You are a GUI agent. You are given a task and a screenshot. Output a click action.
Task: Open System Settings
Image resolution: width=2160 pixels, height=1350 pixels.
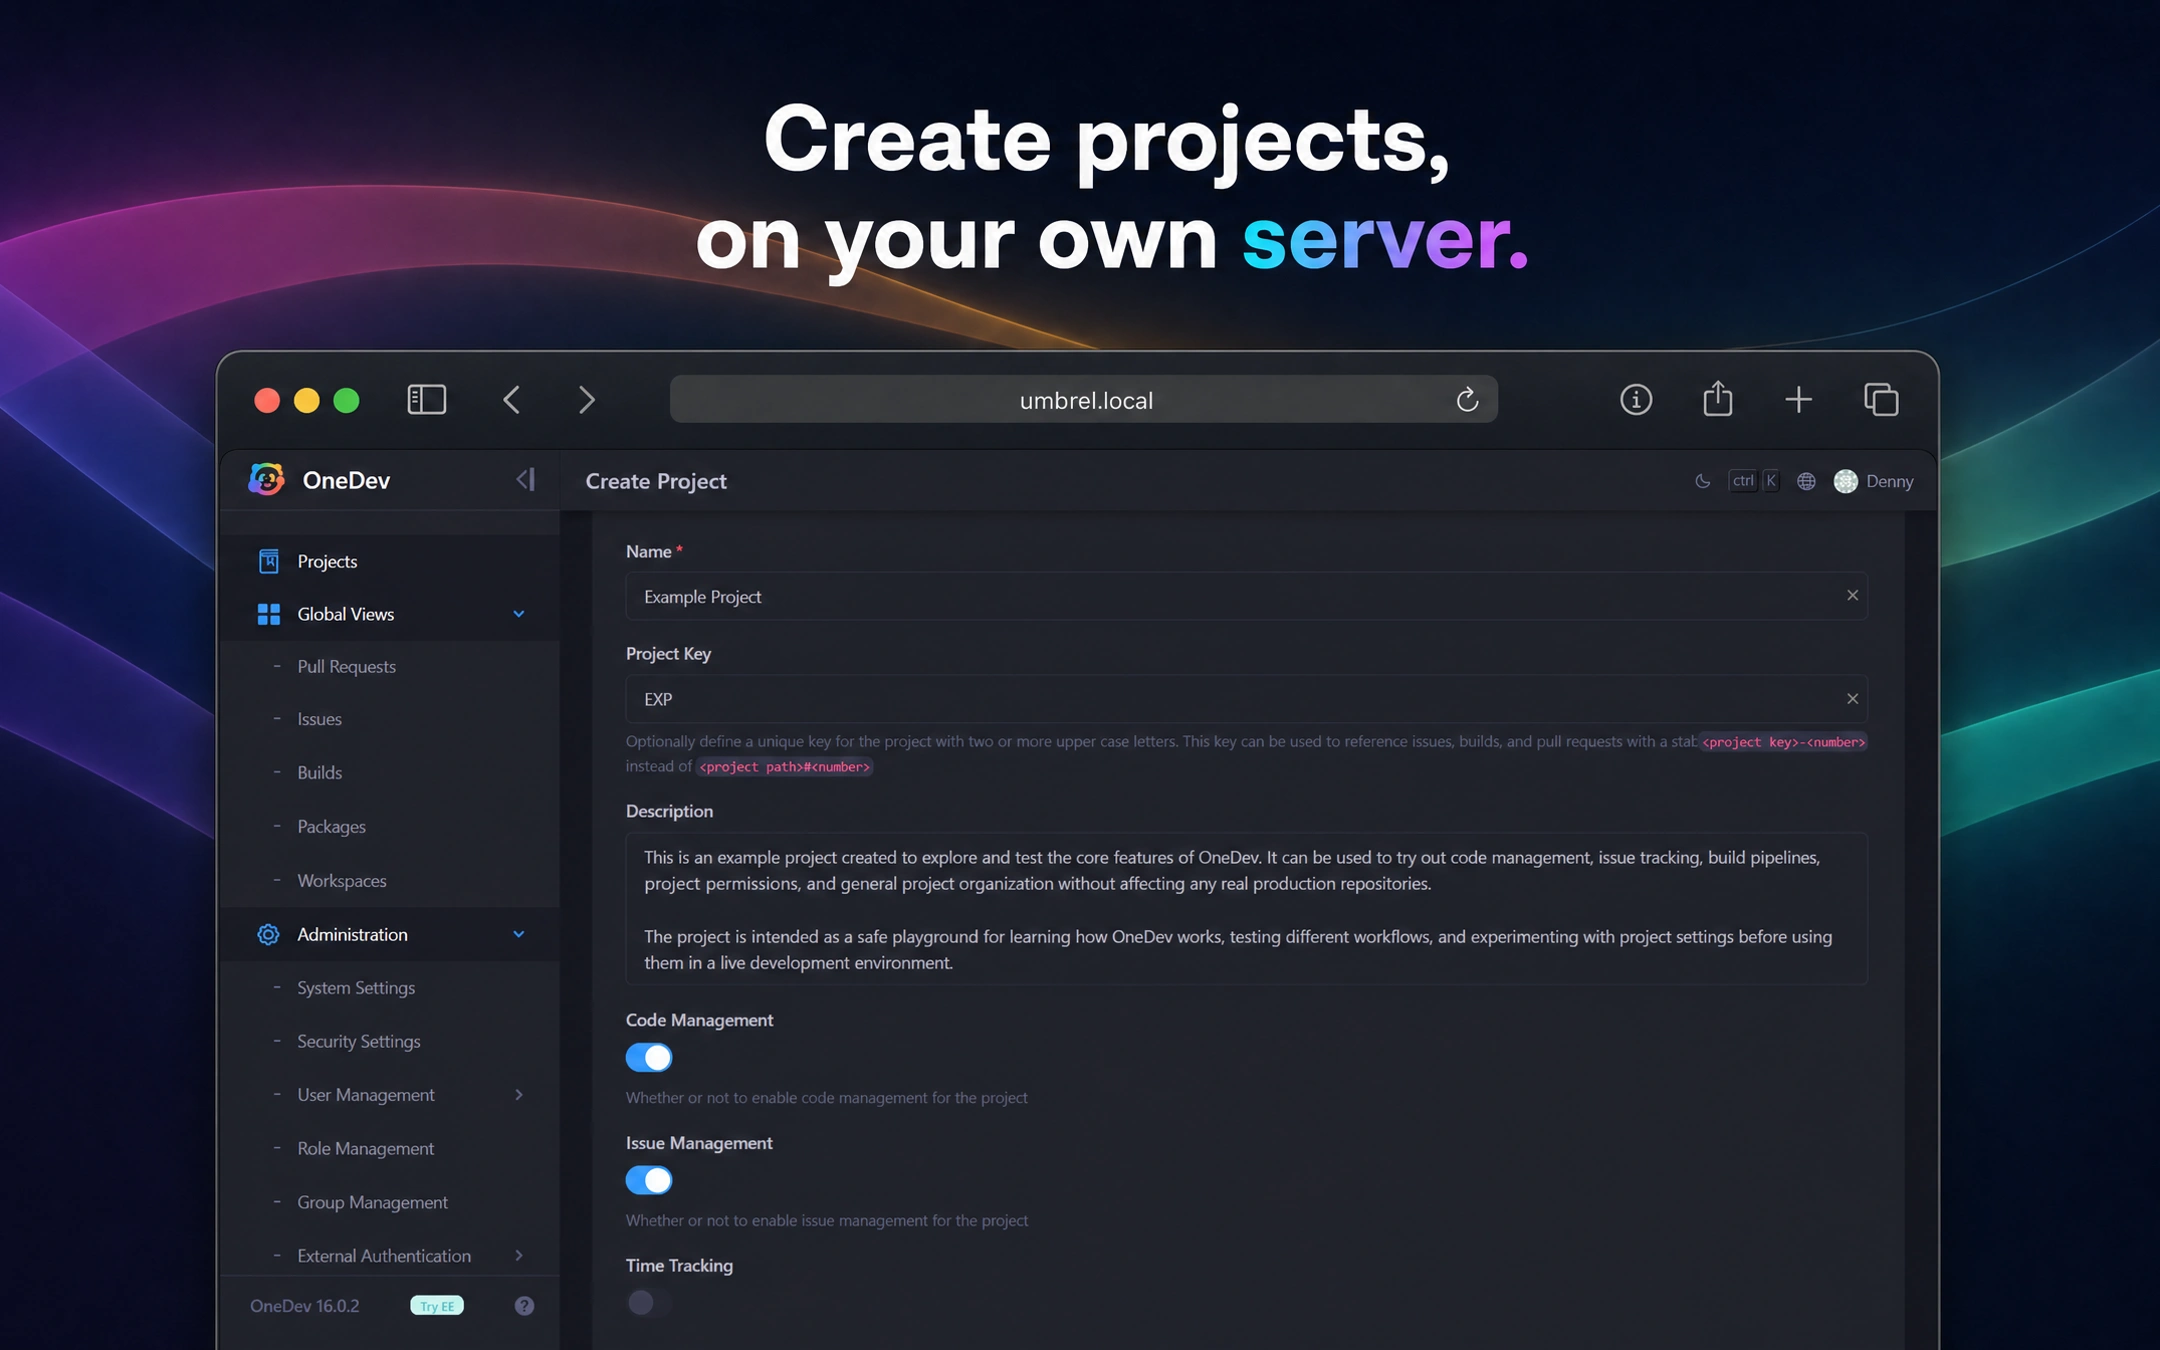point(356,988)
